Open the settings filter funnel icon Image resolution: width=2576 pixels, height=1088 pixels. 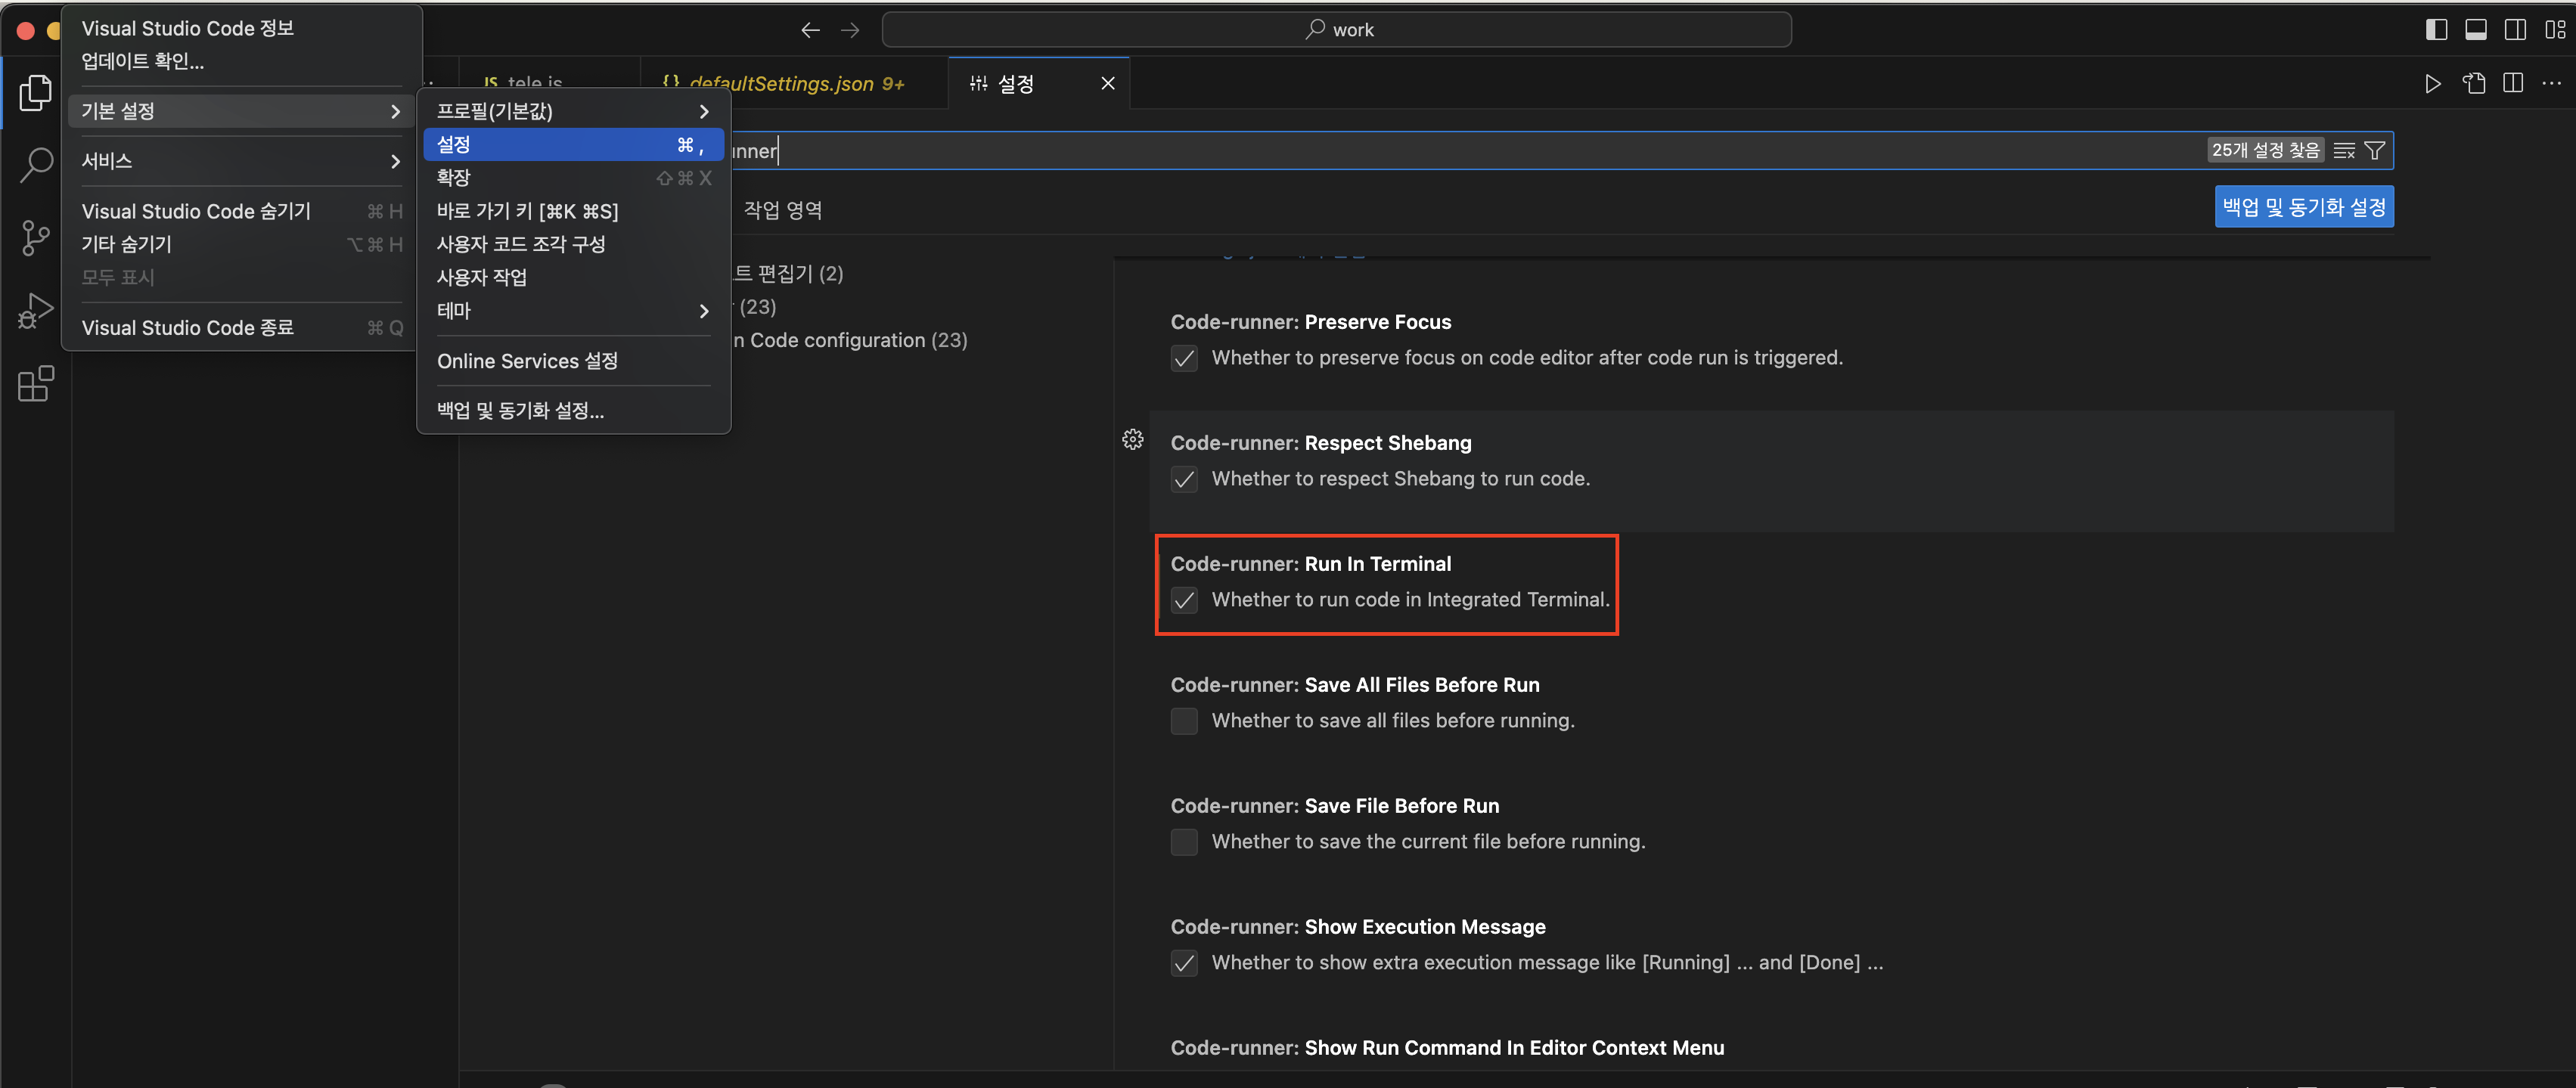(x=2375, y=151)
